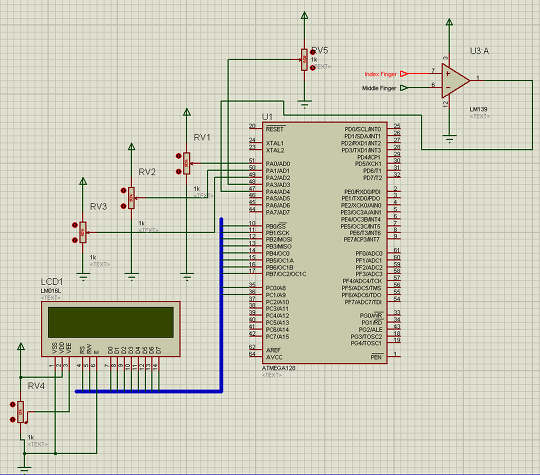Click the RESET pin of U1
Viewport: 540px width, 475px height.
[256, 129]
